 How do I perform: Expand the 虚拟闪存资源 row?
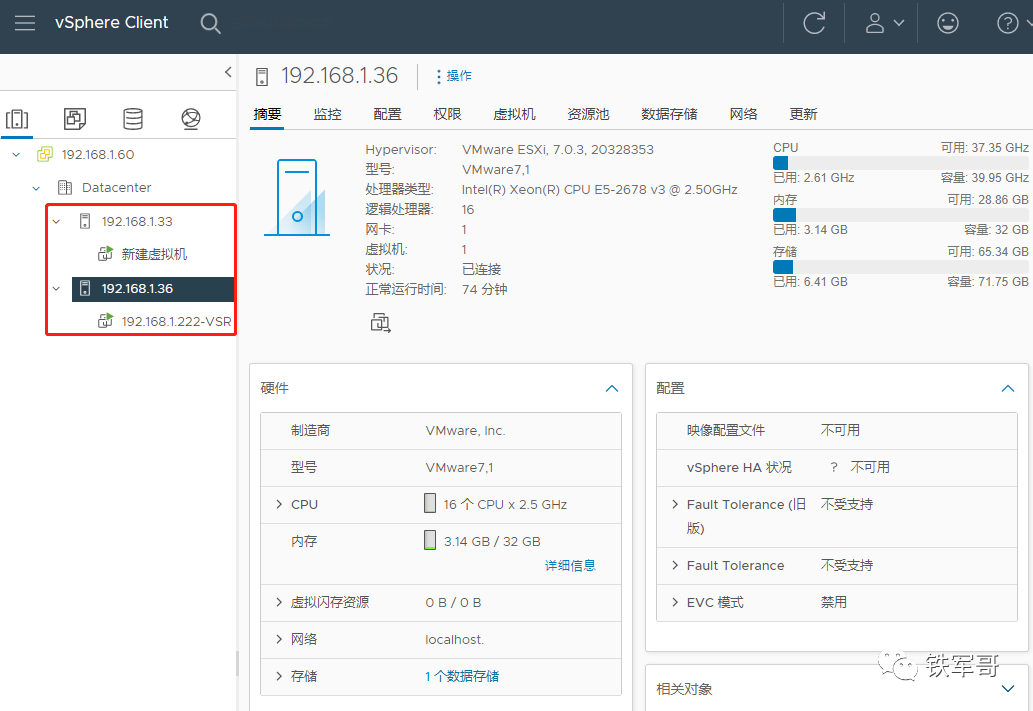[279, 602]
